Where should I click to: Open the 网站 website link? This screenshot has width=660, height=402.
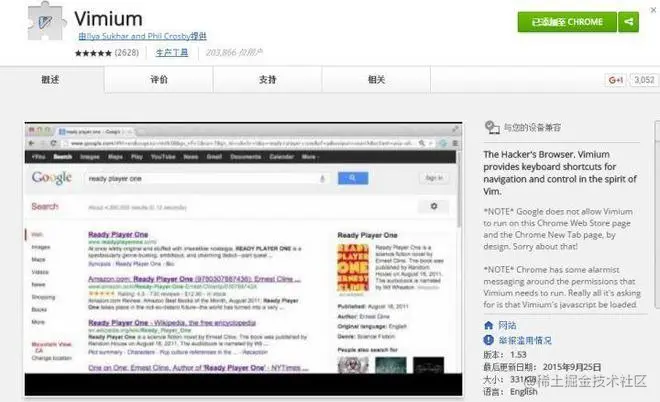tap(507, 325)
